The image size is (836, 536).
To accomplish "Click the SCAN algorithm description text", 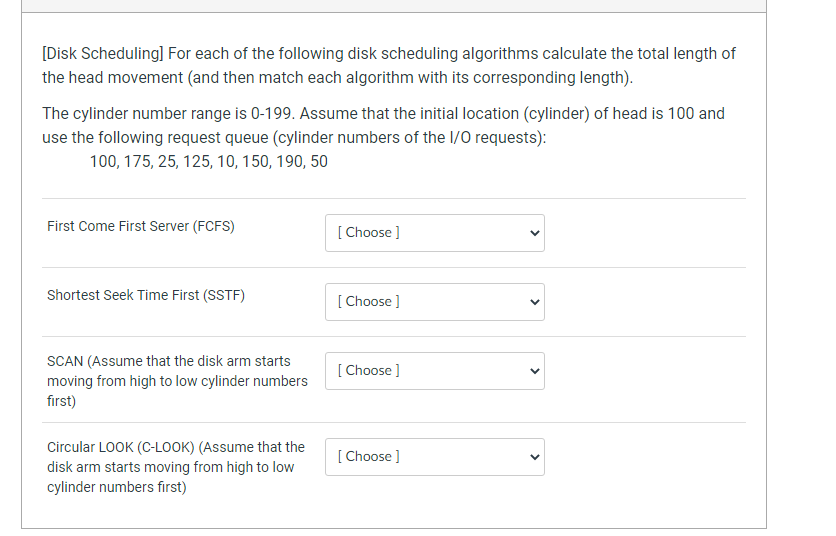I will [x=177, y=381].
